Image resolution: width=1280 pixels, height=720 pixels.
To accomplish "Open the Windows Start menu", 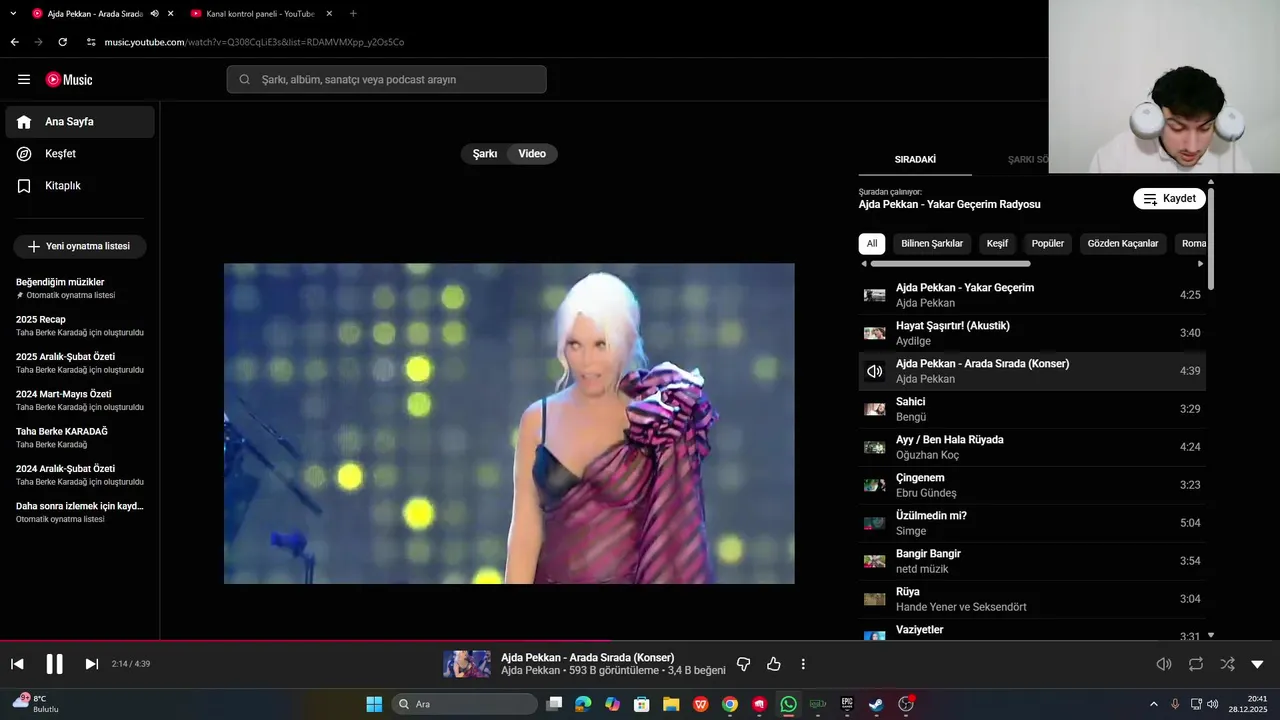I will pyautogui.click(x=374, y=704).
